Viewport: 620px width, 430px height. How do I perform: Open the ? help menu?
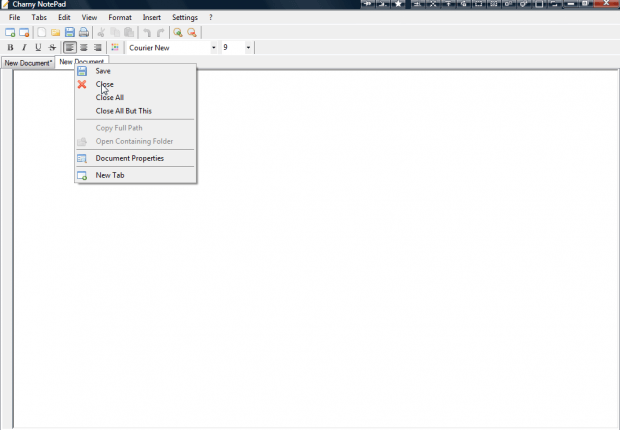210,17
